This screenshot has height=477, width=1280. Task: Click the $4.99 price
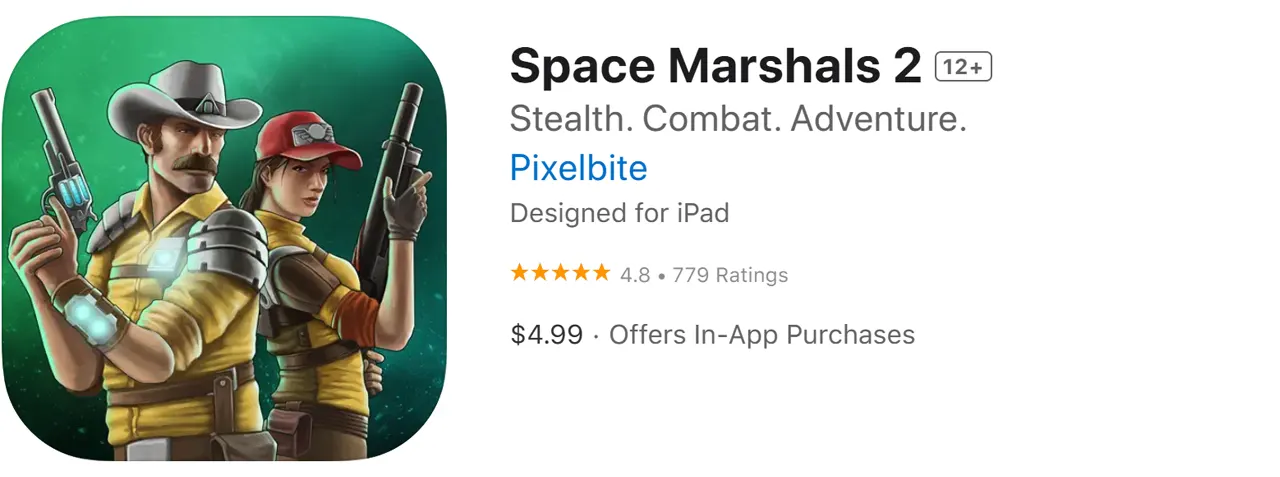pos(546,334)
